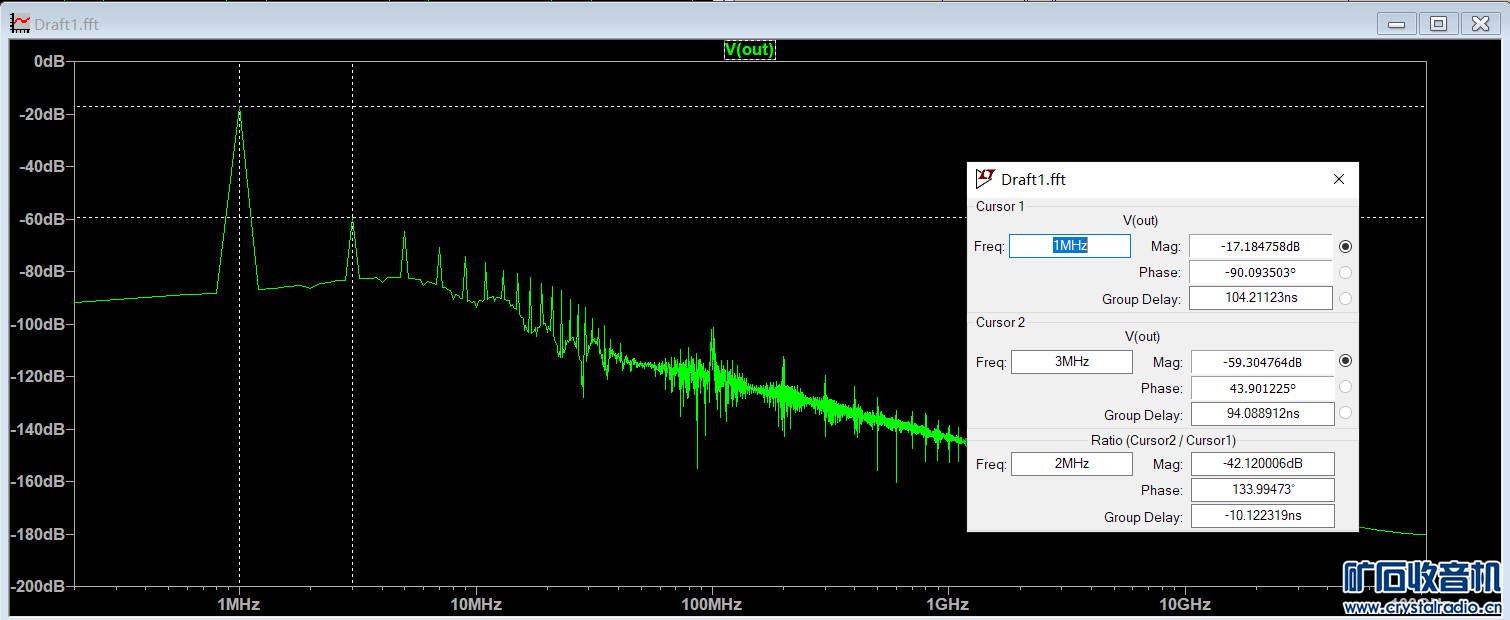Select Cursor 2 Phase radio button
The height and width of the screenshot is (620, 1510).
(x=1345, y=387)
